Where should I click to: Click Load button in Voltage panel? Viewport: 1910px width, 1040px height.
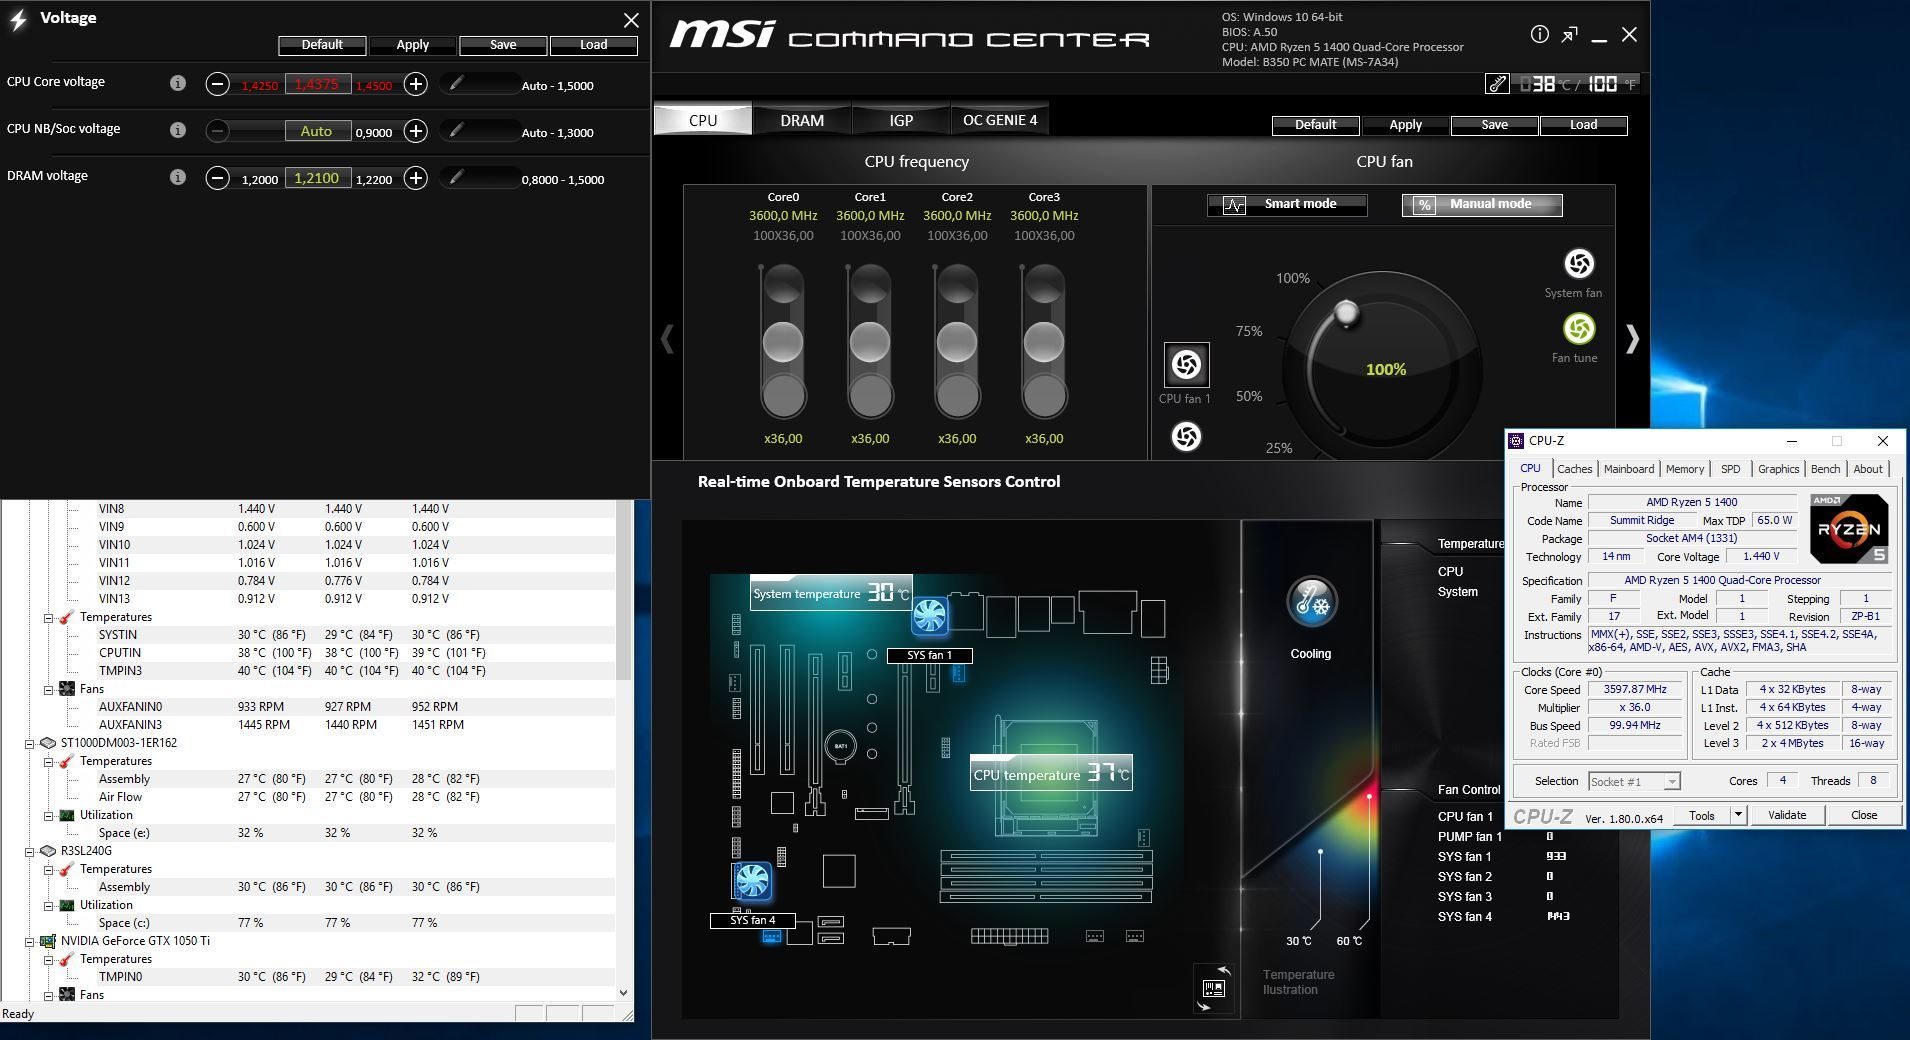pos(593,45)
